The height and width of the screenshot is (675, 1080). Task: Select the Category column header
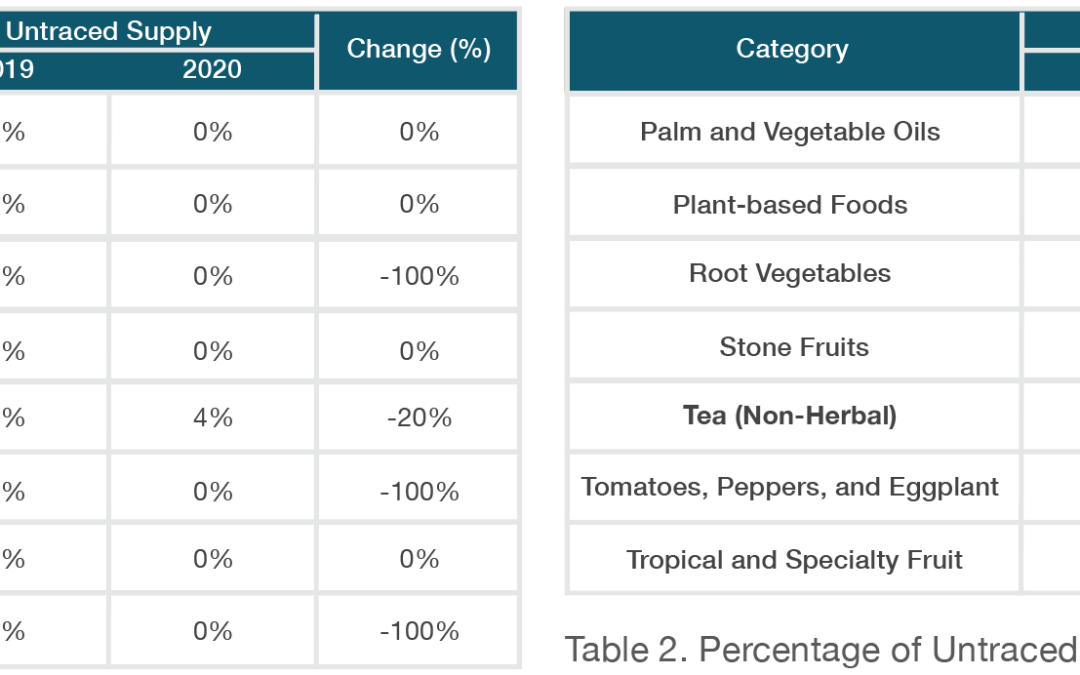tap(793, 50)
